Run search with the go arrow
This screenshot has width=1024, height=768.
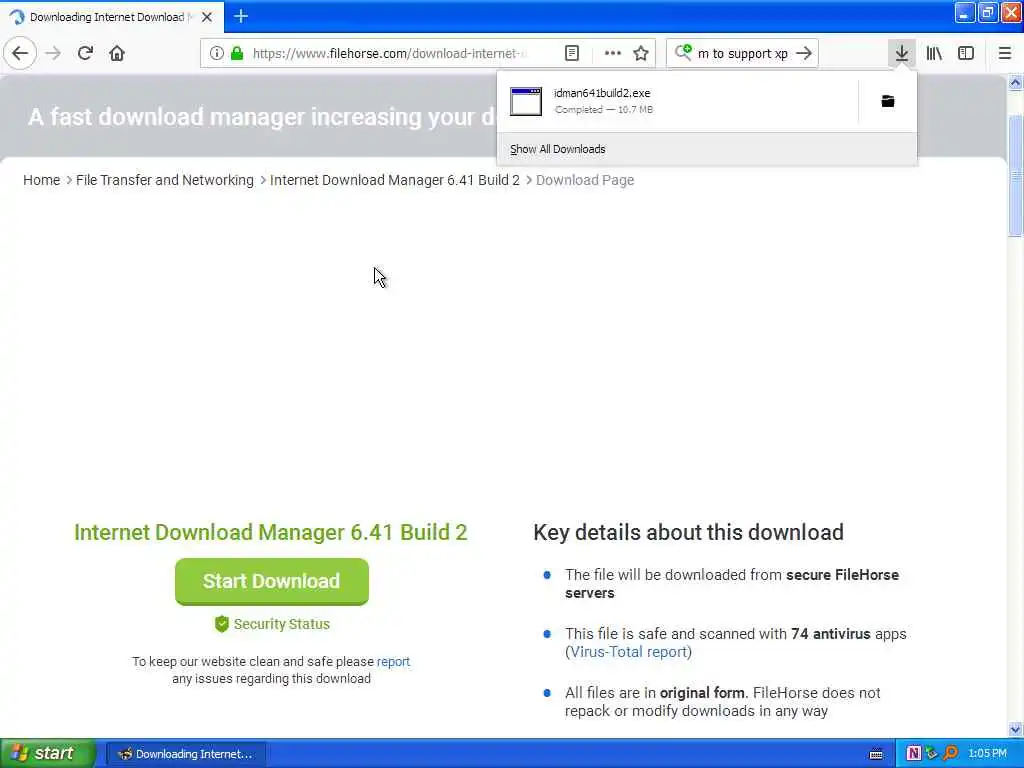(804, 53)
